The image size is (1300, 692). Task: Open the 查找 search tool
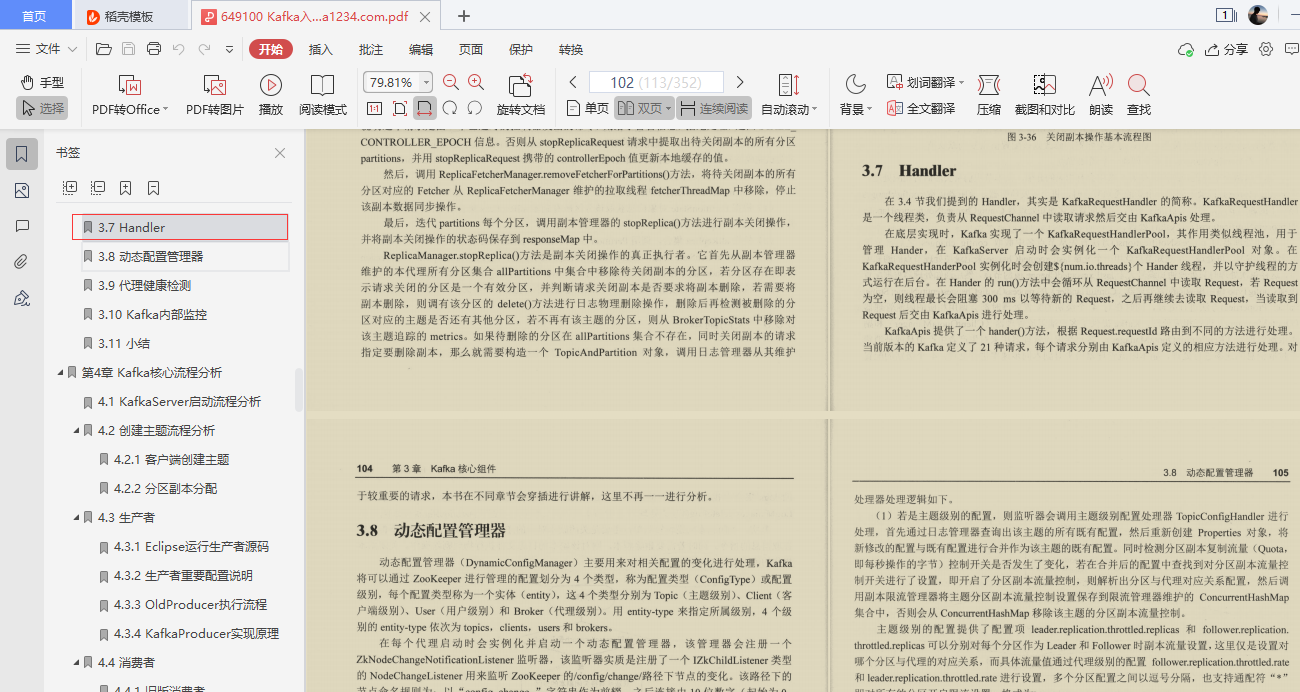(1139, 95)
